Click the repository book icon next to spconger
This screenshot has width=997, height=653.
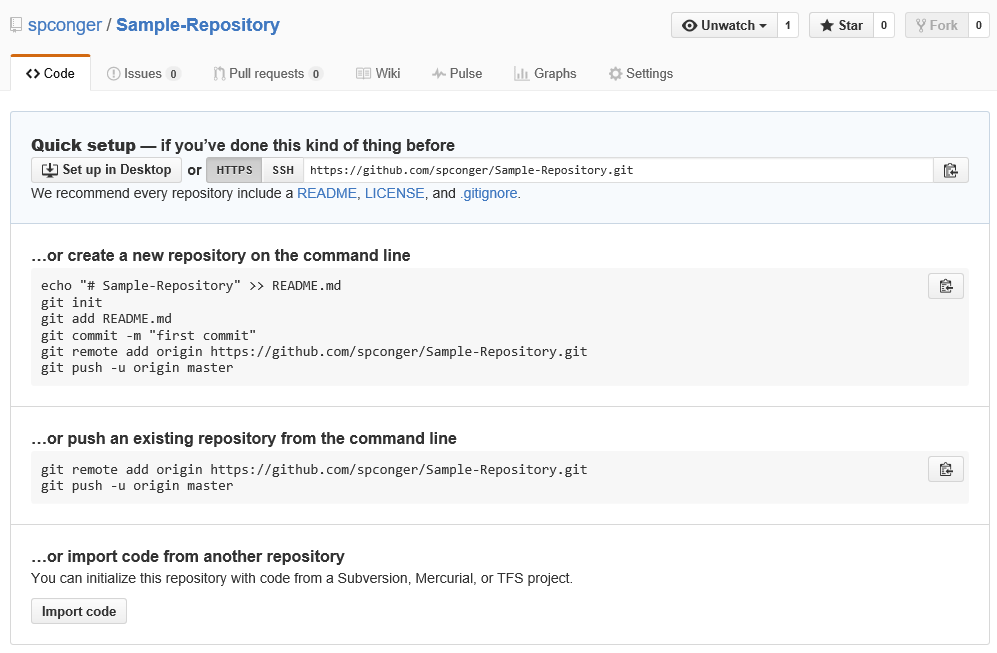[x=15, y=24]
